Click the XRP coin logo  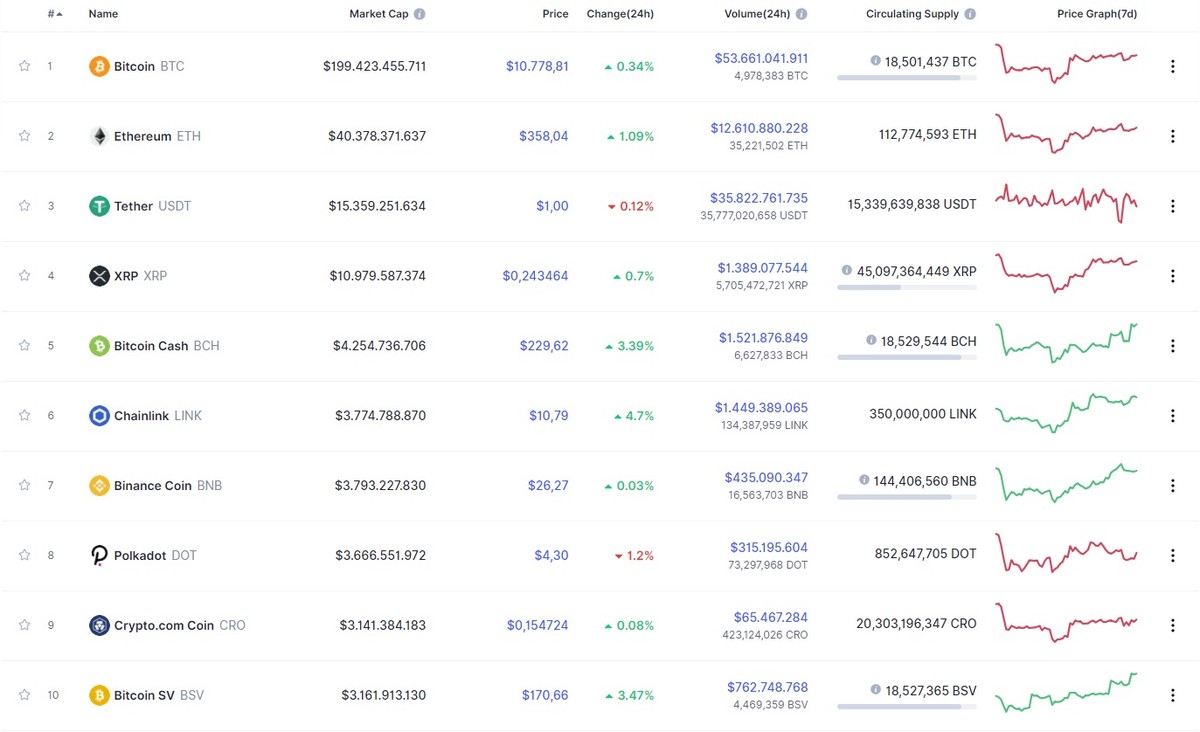[x=99, y=276]
